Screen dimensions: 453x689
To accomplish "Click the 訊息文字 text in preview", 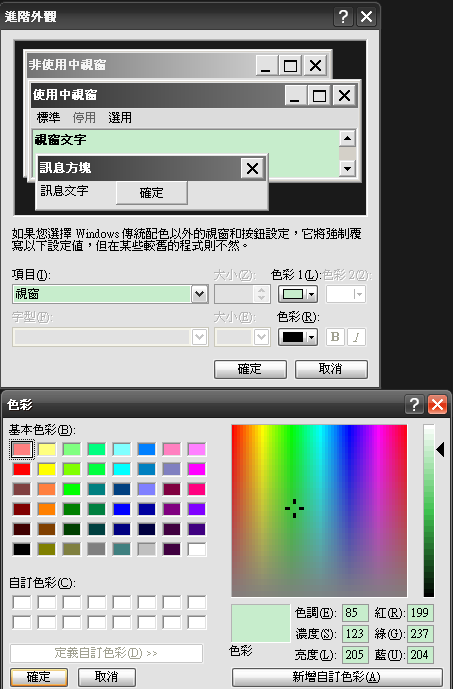I will pos(64,190).
